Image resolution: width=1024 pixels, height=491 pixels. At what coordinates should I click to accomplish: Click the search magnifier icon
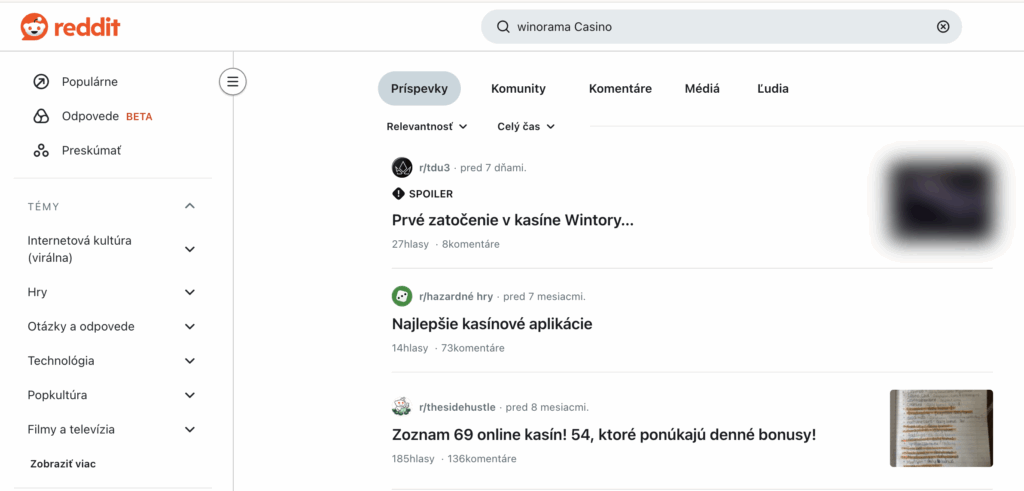point(503,27)
